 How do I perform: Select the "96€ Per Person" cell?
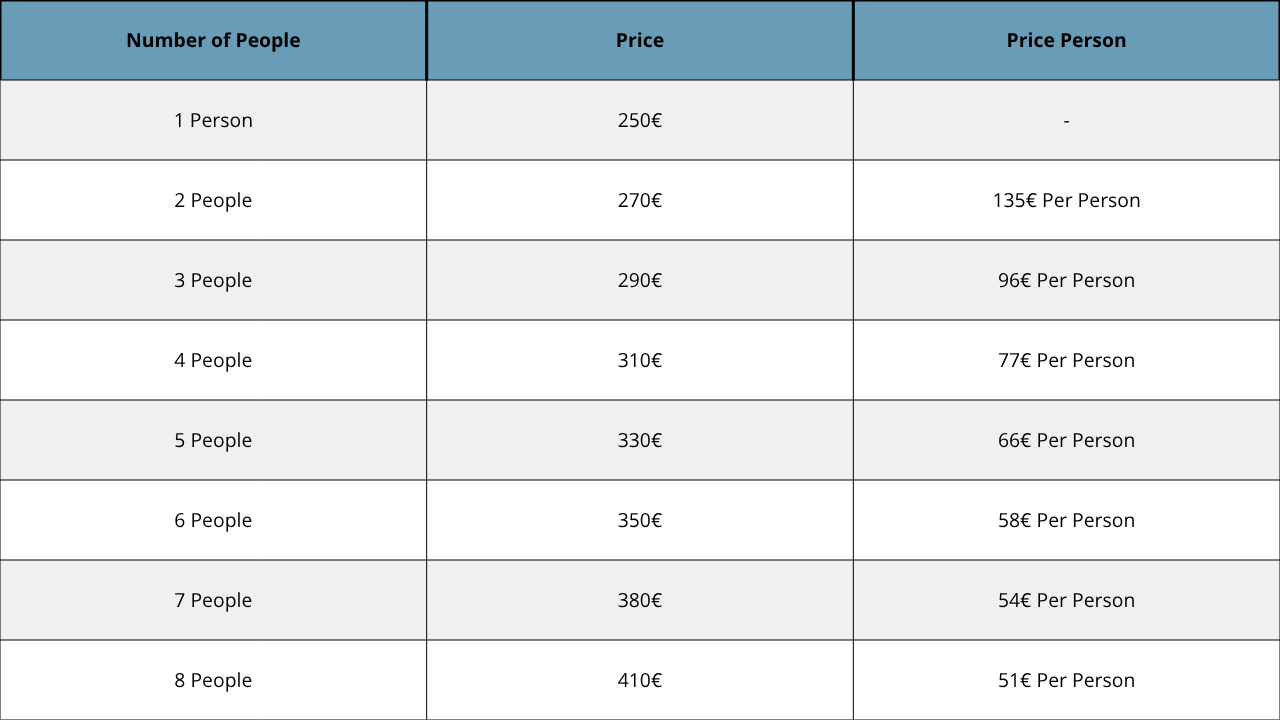point(1066,280)
